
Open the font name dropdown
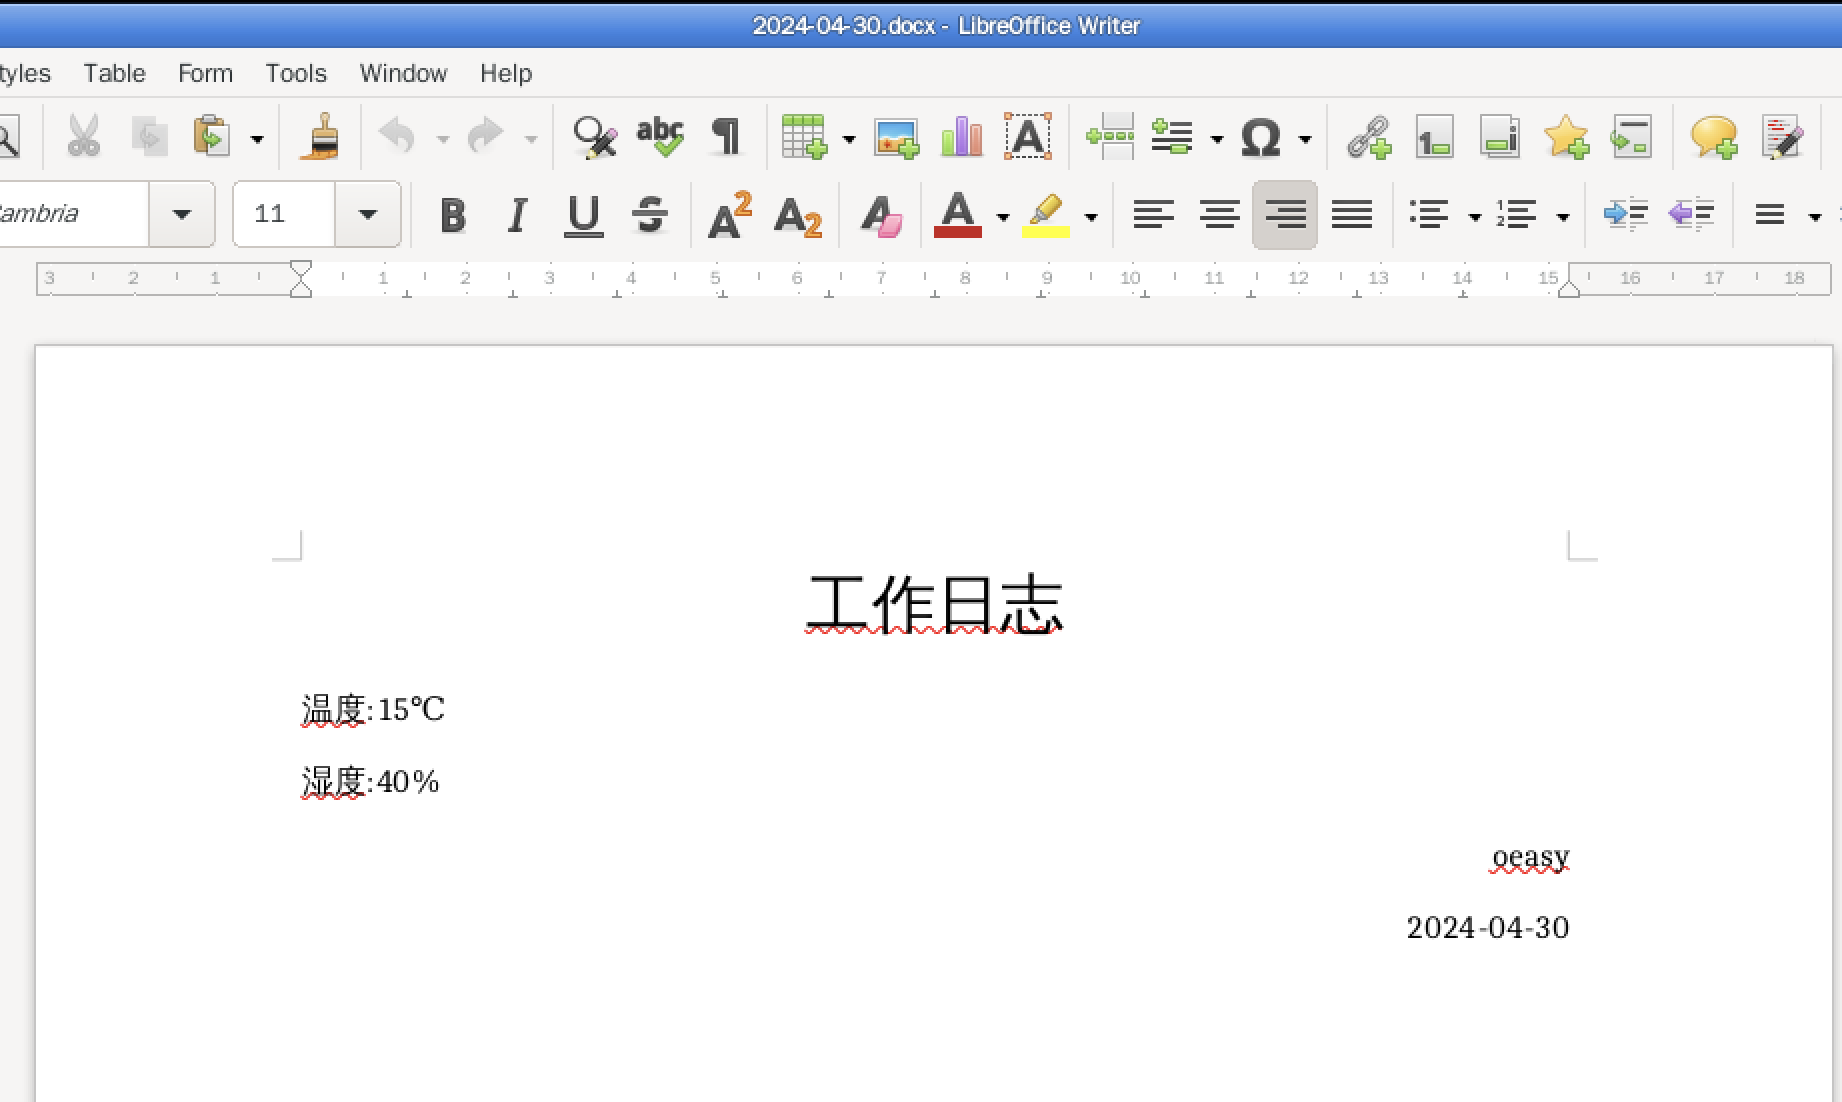click(182, 214)
